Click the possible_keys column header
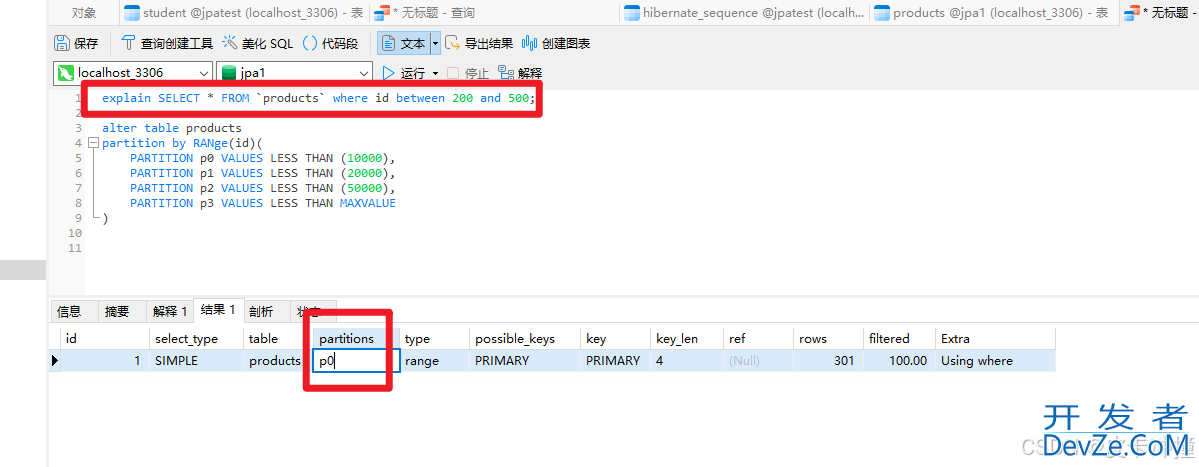This screenshot has height=467, width=1199. 525,339
